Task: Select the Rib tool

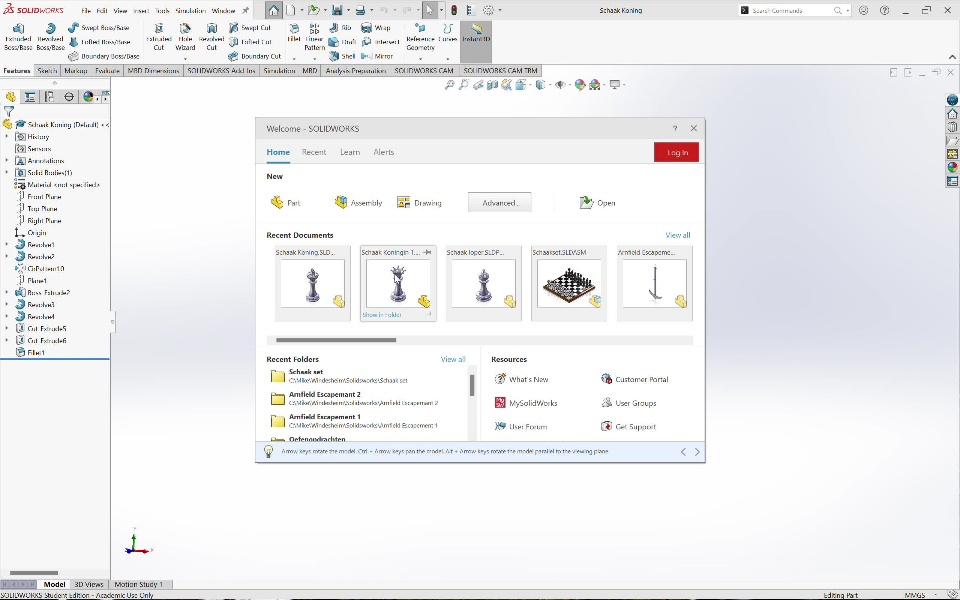Action: click(340, 28)
